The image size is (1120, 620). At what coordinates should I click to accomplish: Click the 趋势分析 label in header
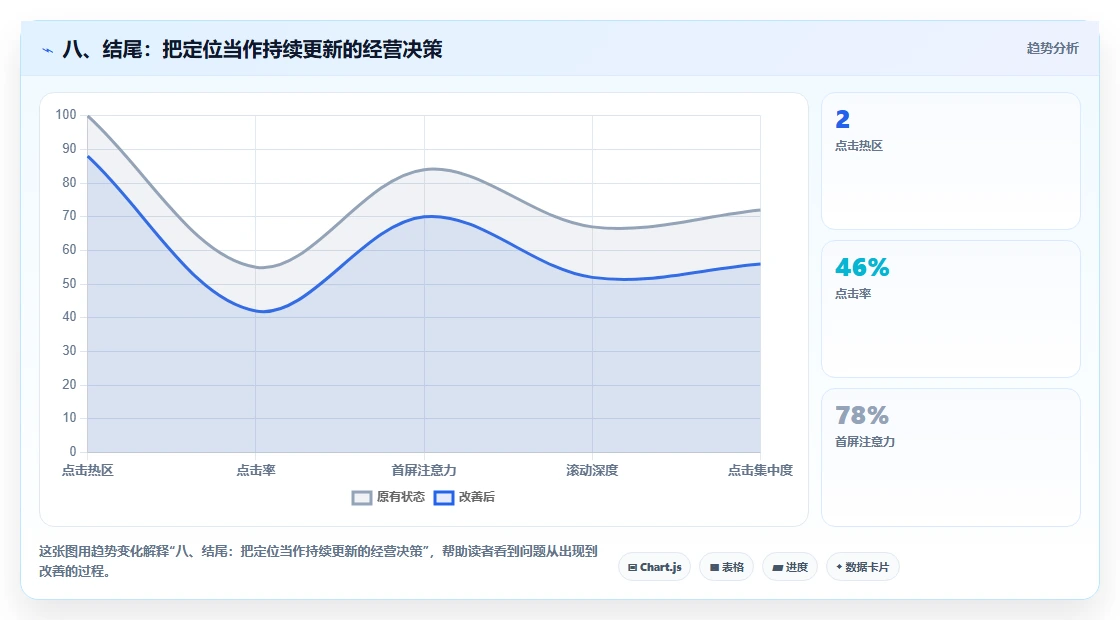click(x=1053, y=49)
